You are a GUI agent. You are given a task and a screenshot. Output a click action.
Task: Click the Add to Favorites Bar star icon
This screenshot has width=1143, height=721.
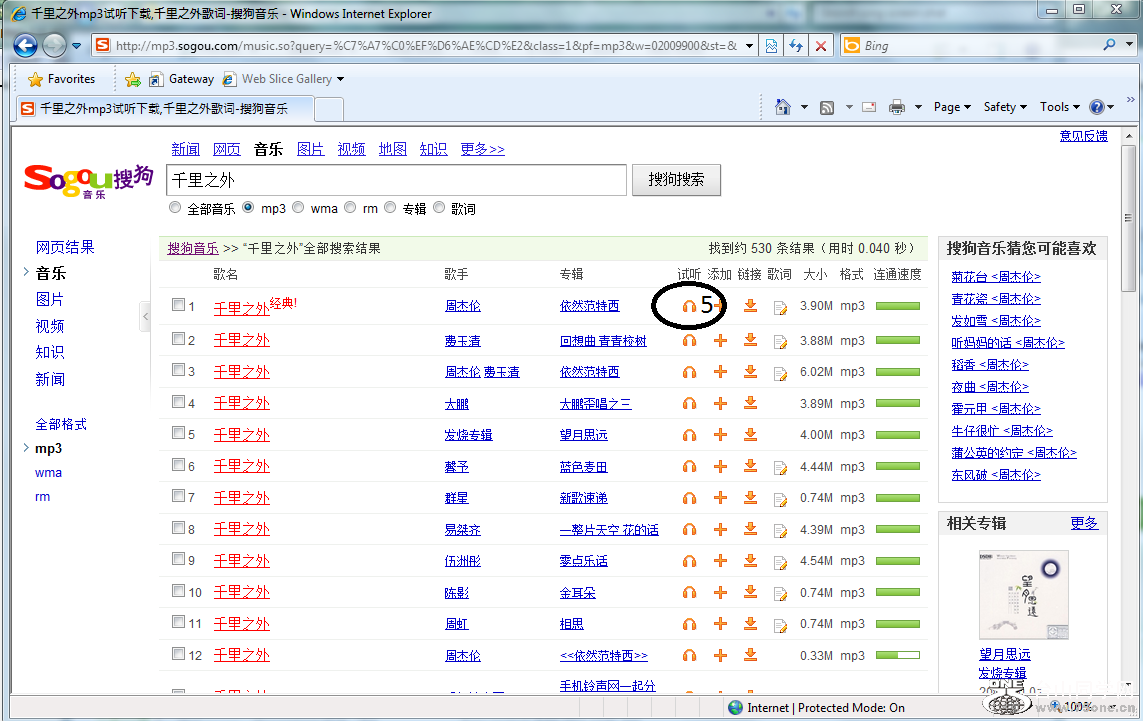[133, 79]
